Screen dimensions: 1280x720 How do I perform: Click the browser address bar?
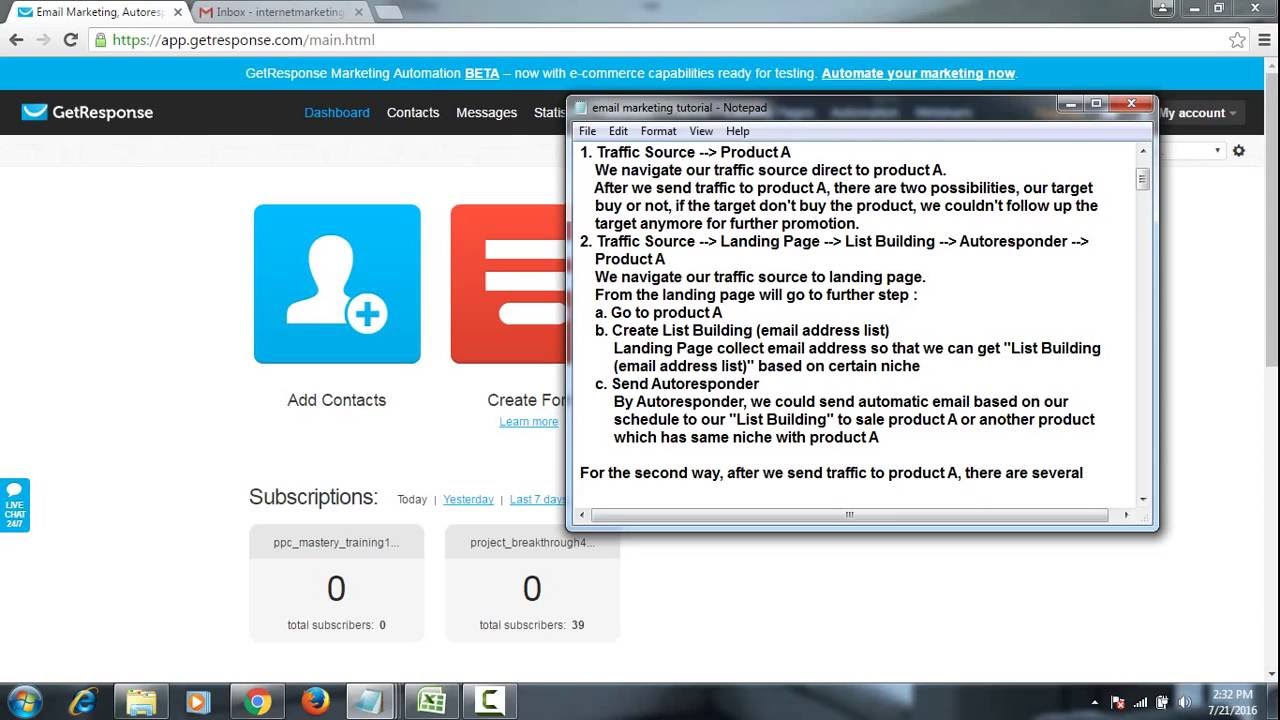tap(660, 40)
